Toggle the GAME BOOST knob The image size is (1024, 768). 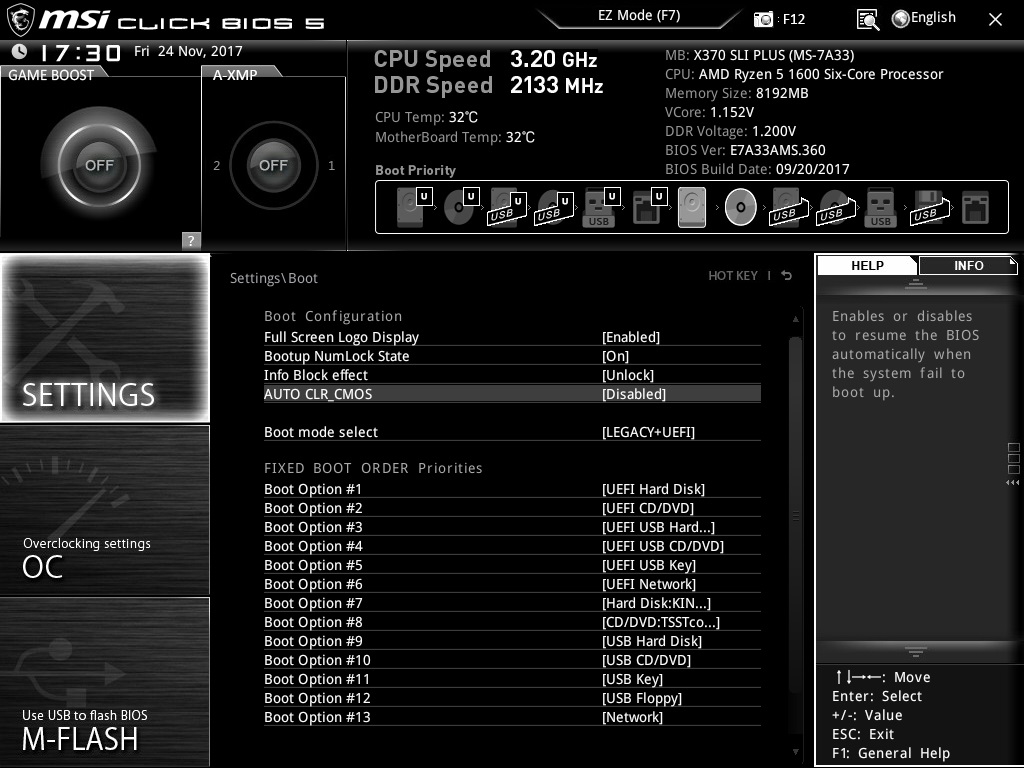click(x=99, y=165)
